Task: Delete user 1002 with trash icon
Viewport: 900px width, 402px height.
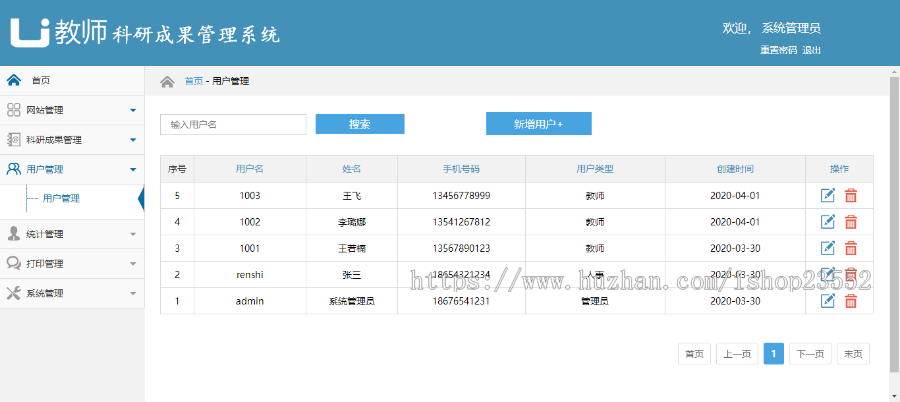Action: [851, 222]
